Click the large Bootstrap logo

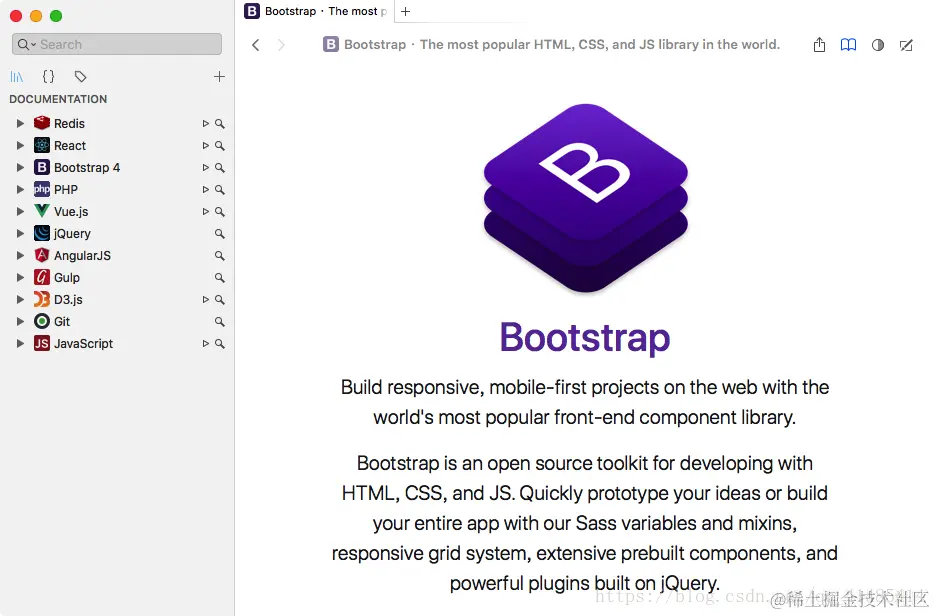[x=586, y=198]
